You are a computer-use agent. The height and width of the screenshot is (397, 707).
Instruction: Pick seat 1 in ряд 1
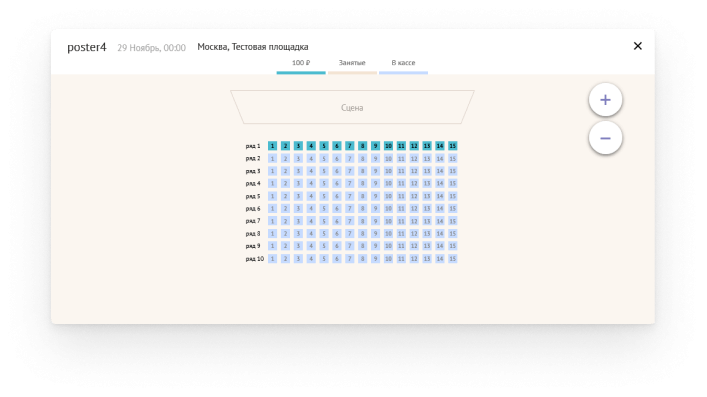pyautogui.click(x=272, y=146)
